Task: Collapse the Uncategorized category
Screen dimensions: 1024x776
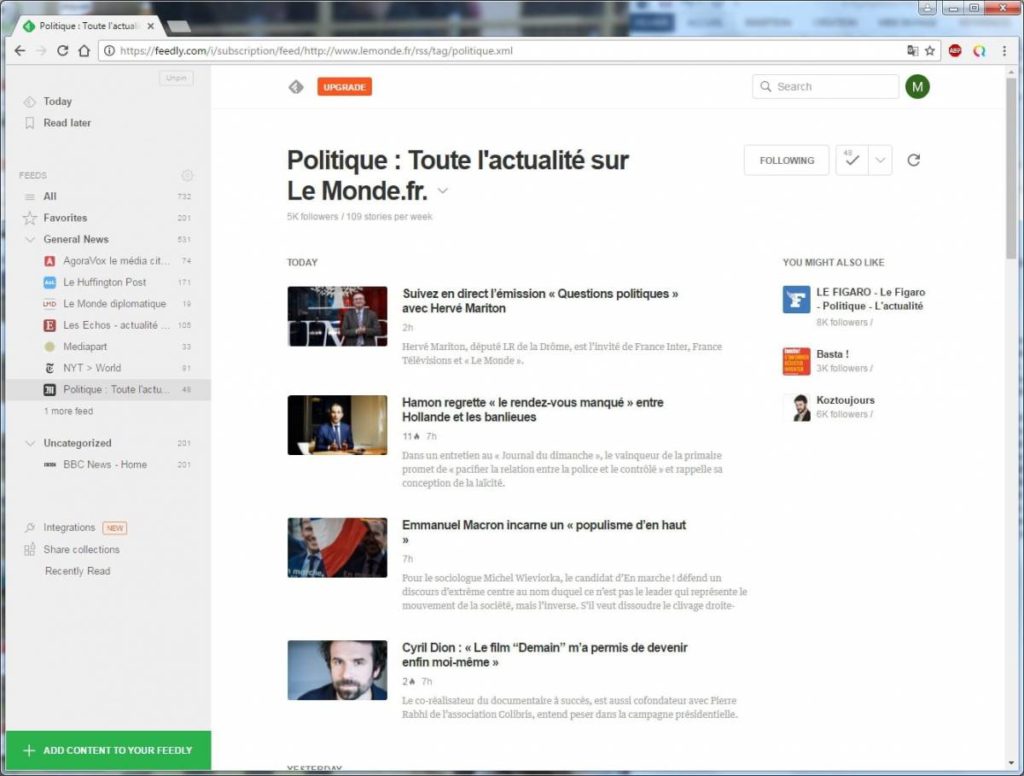Action: (29, 444)
